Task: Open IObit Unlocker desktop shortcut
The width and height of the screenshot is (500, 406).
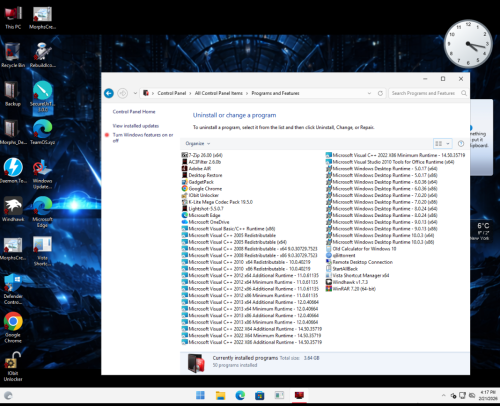Action: (13, 367)
